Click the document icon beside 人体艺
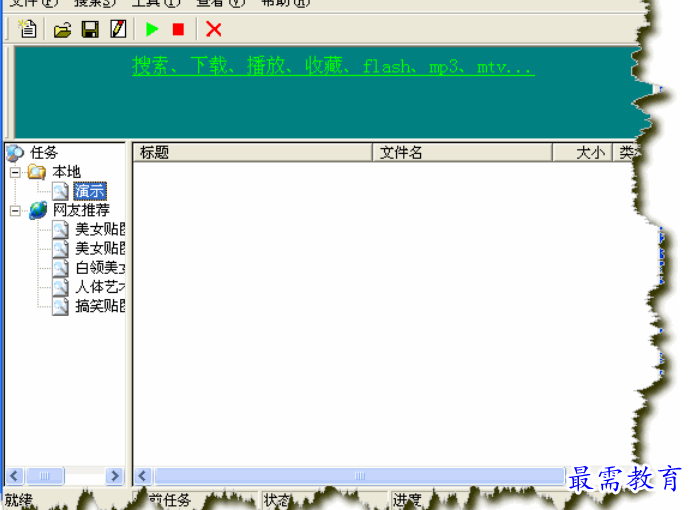Image resolution: width=690 pixels, height=510 pixels. (x=60, y=287)
